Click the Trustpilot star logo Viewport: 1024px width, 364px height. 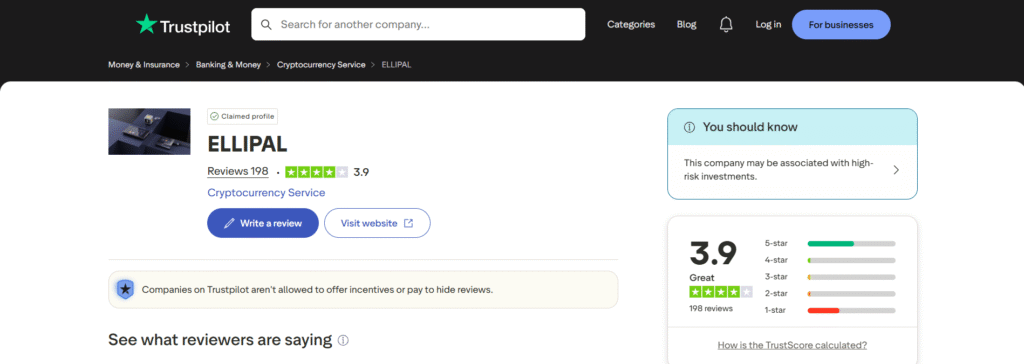146,24
